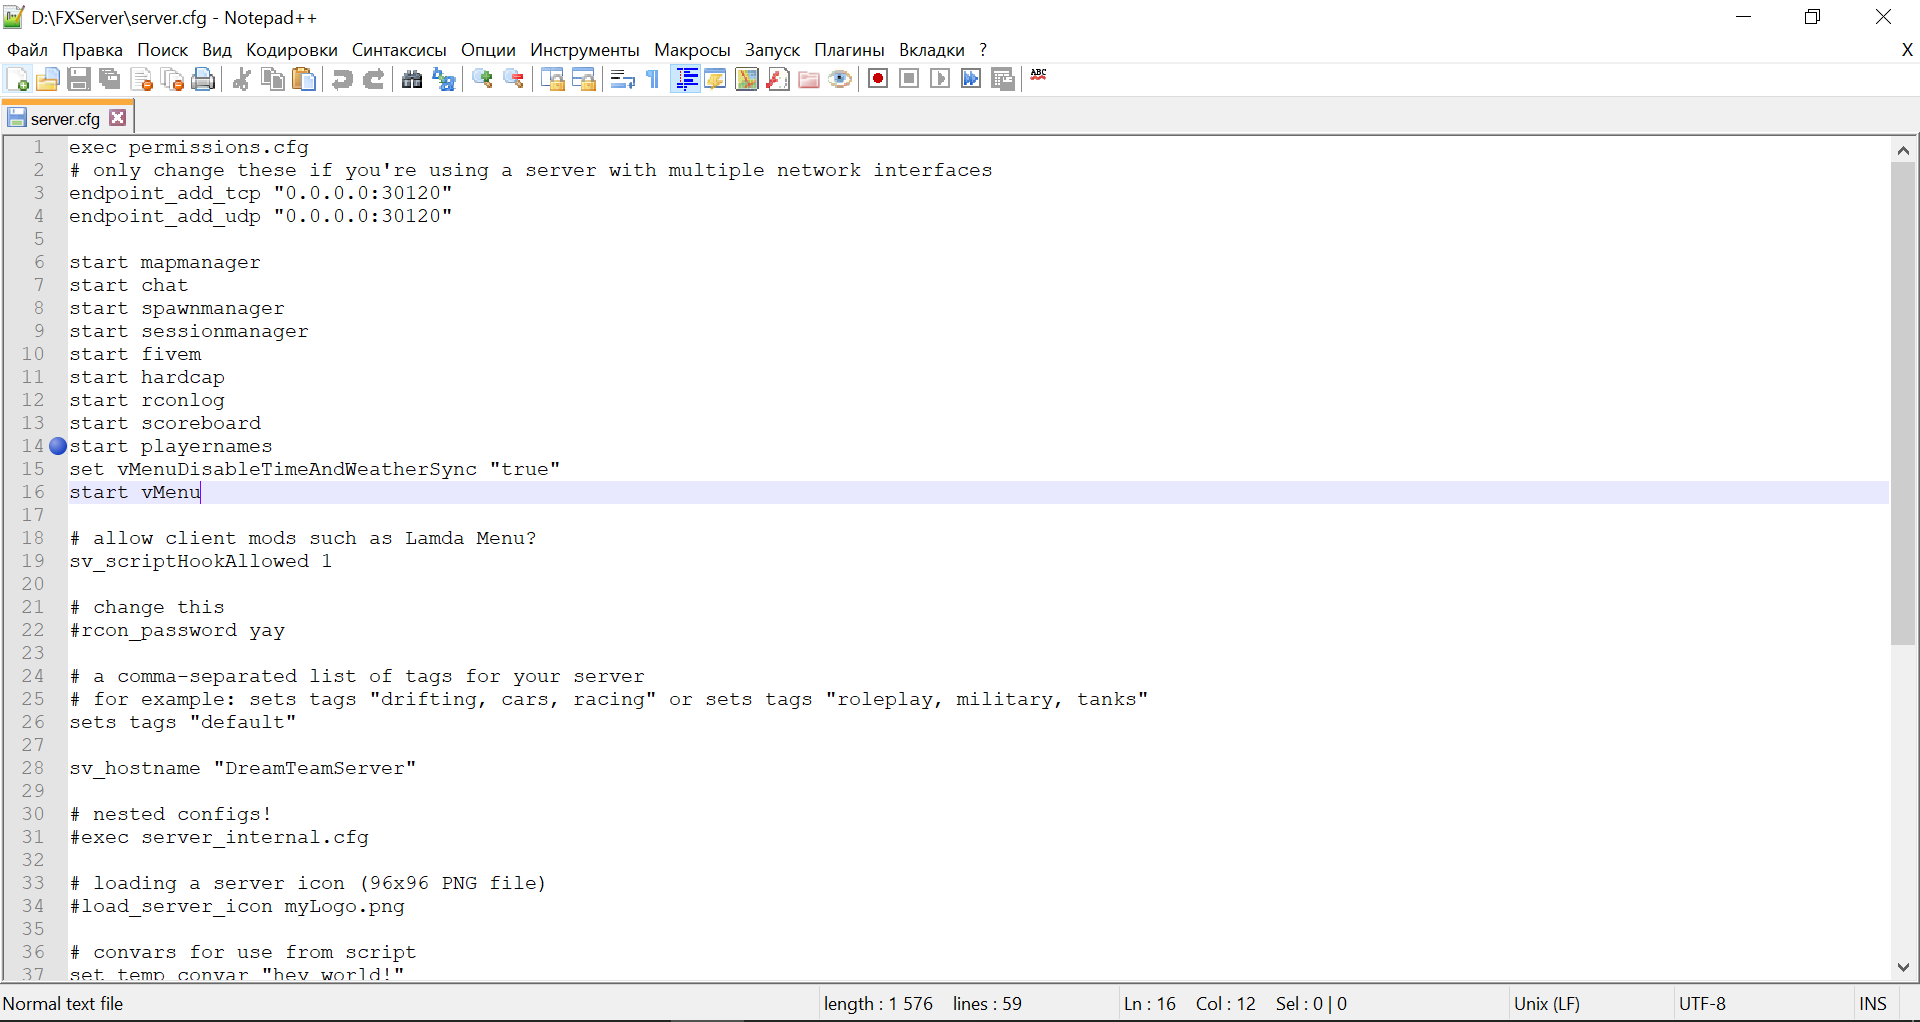Zoom out using the magnifier minus icon

point(514,80)
